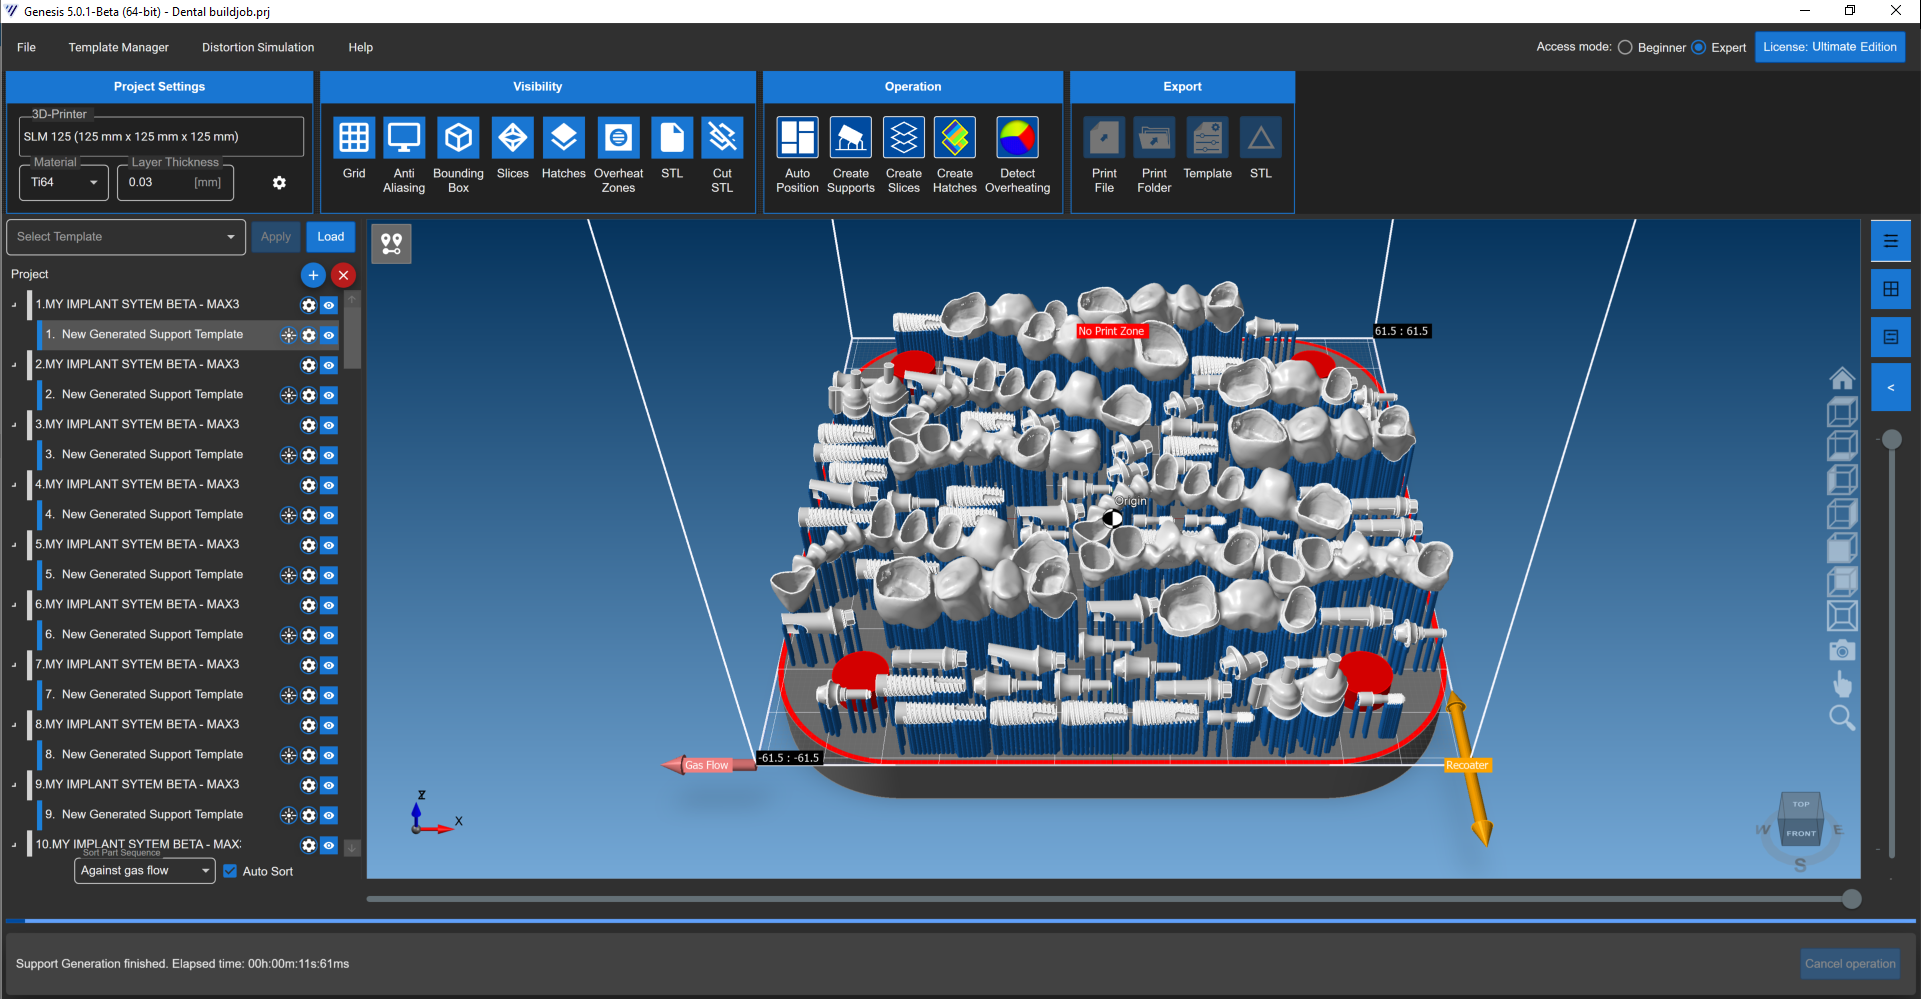Click Detect Overheating color wheel icon
The width and height of the screenshot is (1921, 999).
click(1017, 138)
